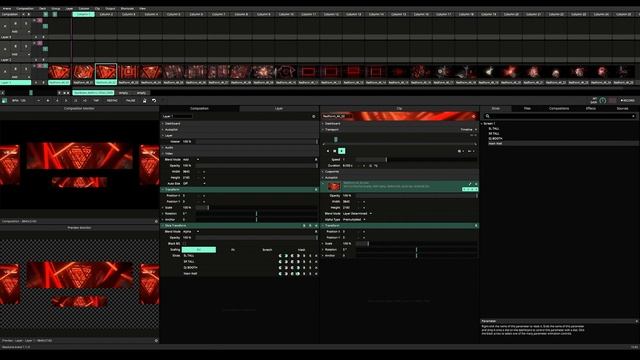Screen dimensions: 640x360
Task: Start recording with the RECORD button
Action: [x=627, y=100]
